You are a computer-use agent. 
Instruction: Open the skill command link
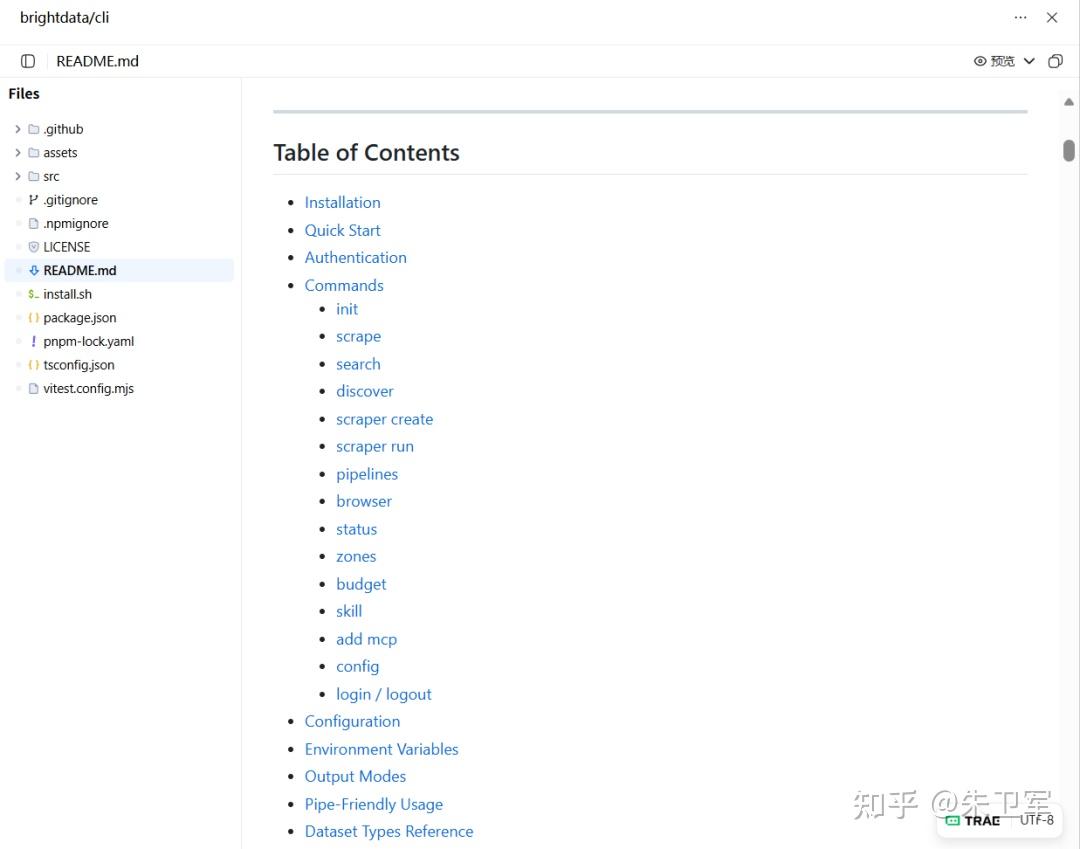349,611
